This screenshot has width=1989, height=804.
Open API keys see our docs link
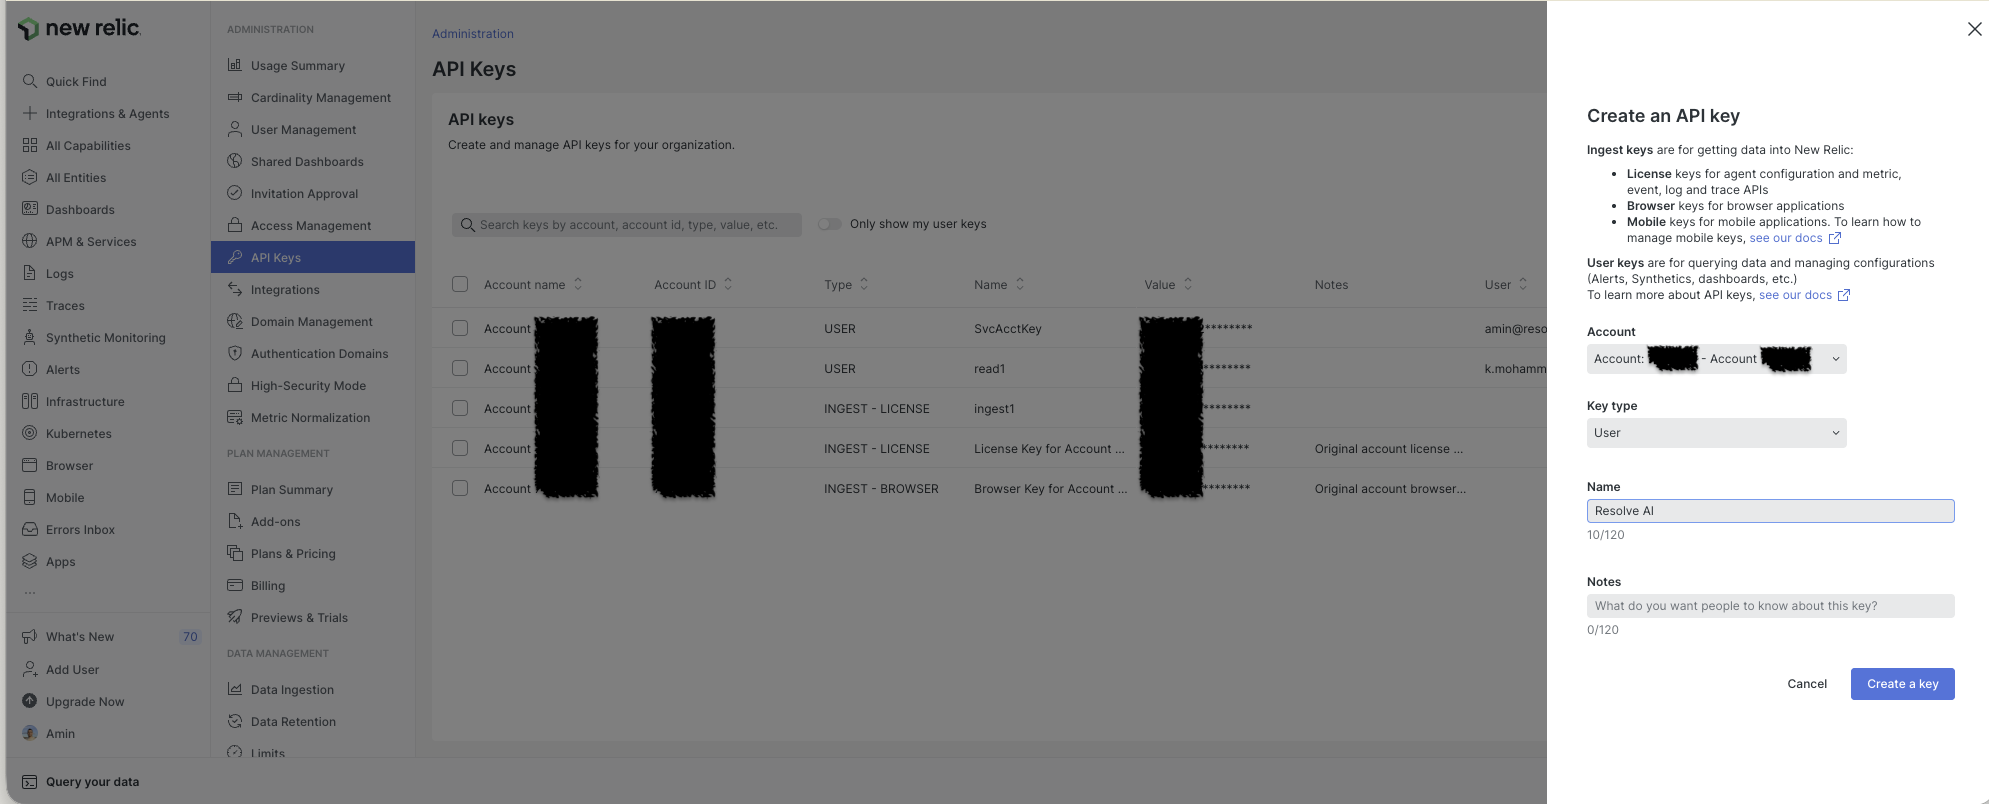(1804, 295)
